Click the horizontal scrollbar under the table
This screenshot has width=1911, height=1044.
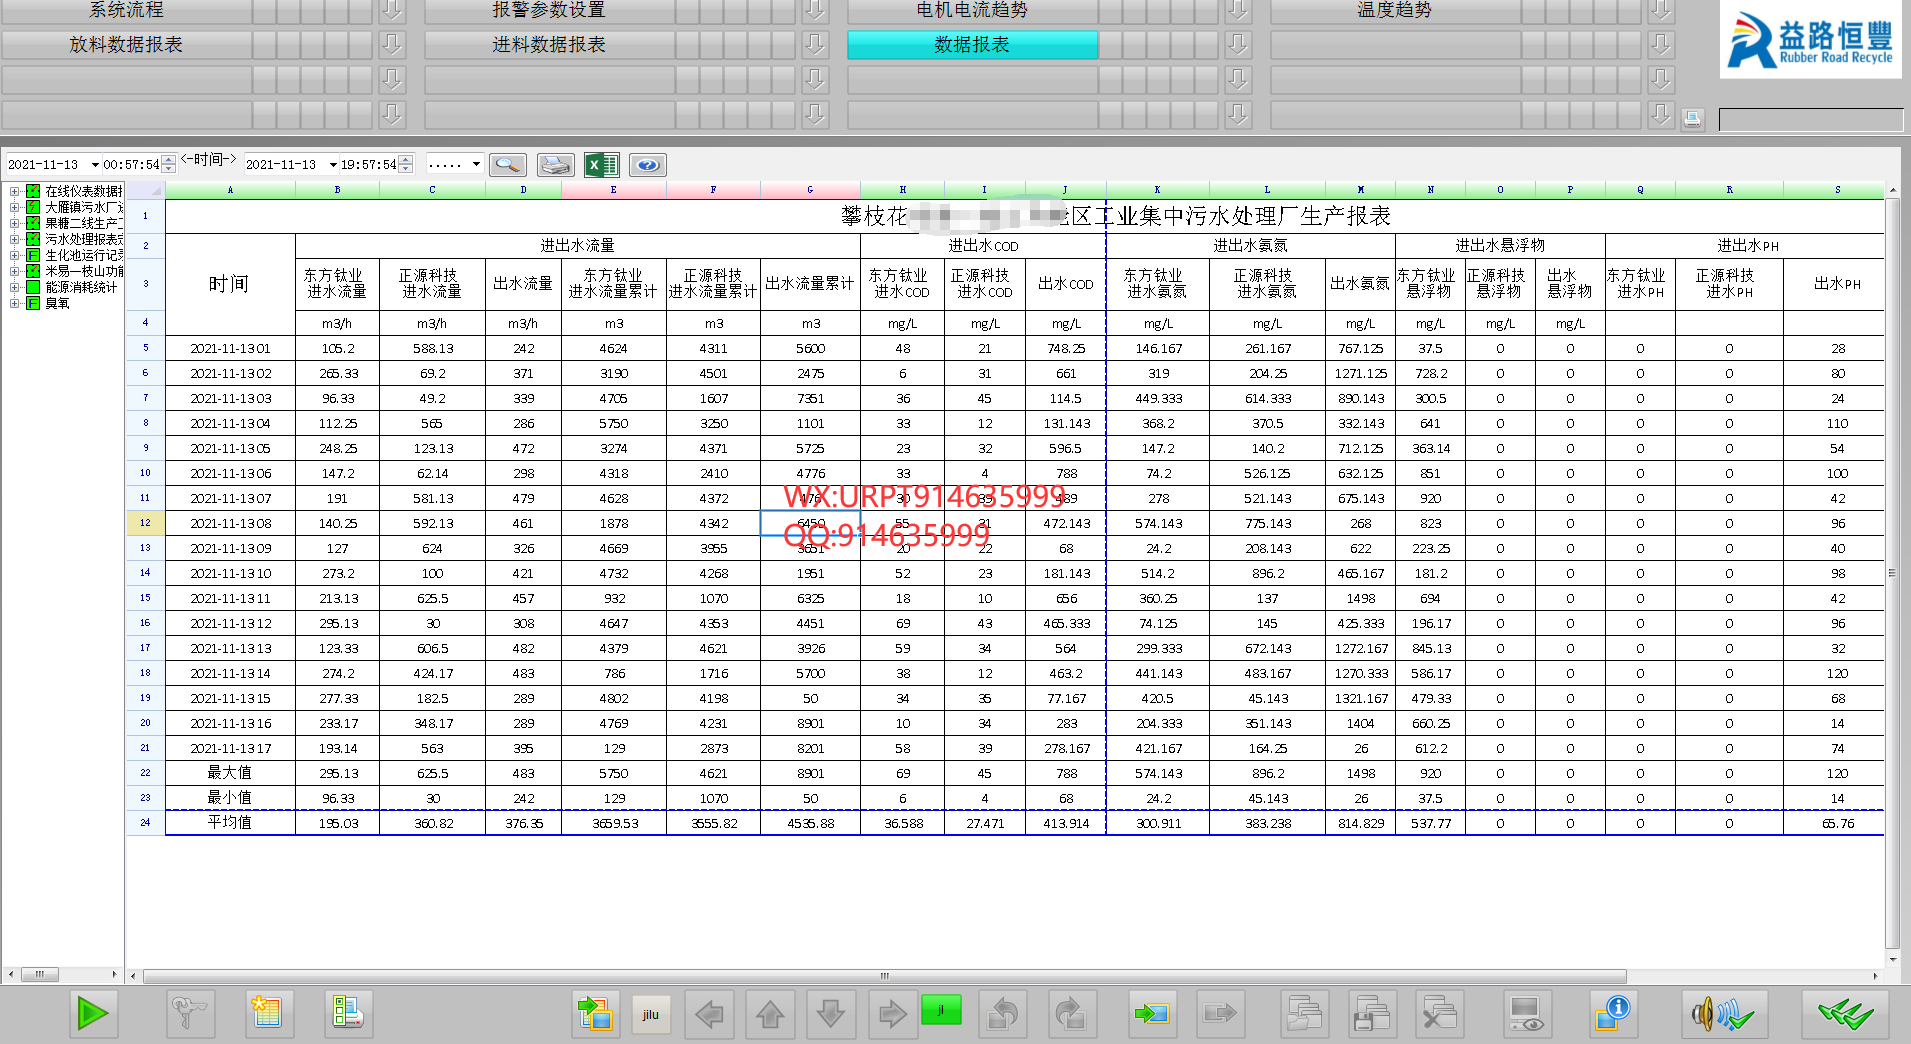pyautogui.click(x=884, y=976)
